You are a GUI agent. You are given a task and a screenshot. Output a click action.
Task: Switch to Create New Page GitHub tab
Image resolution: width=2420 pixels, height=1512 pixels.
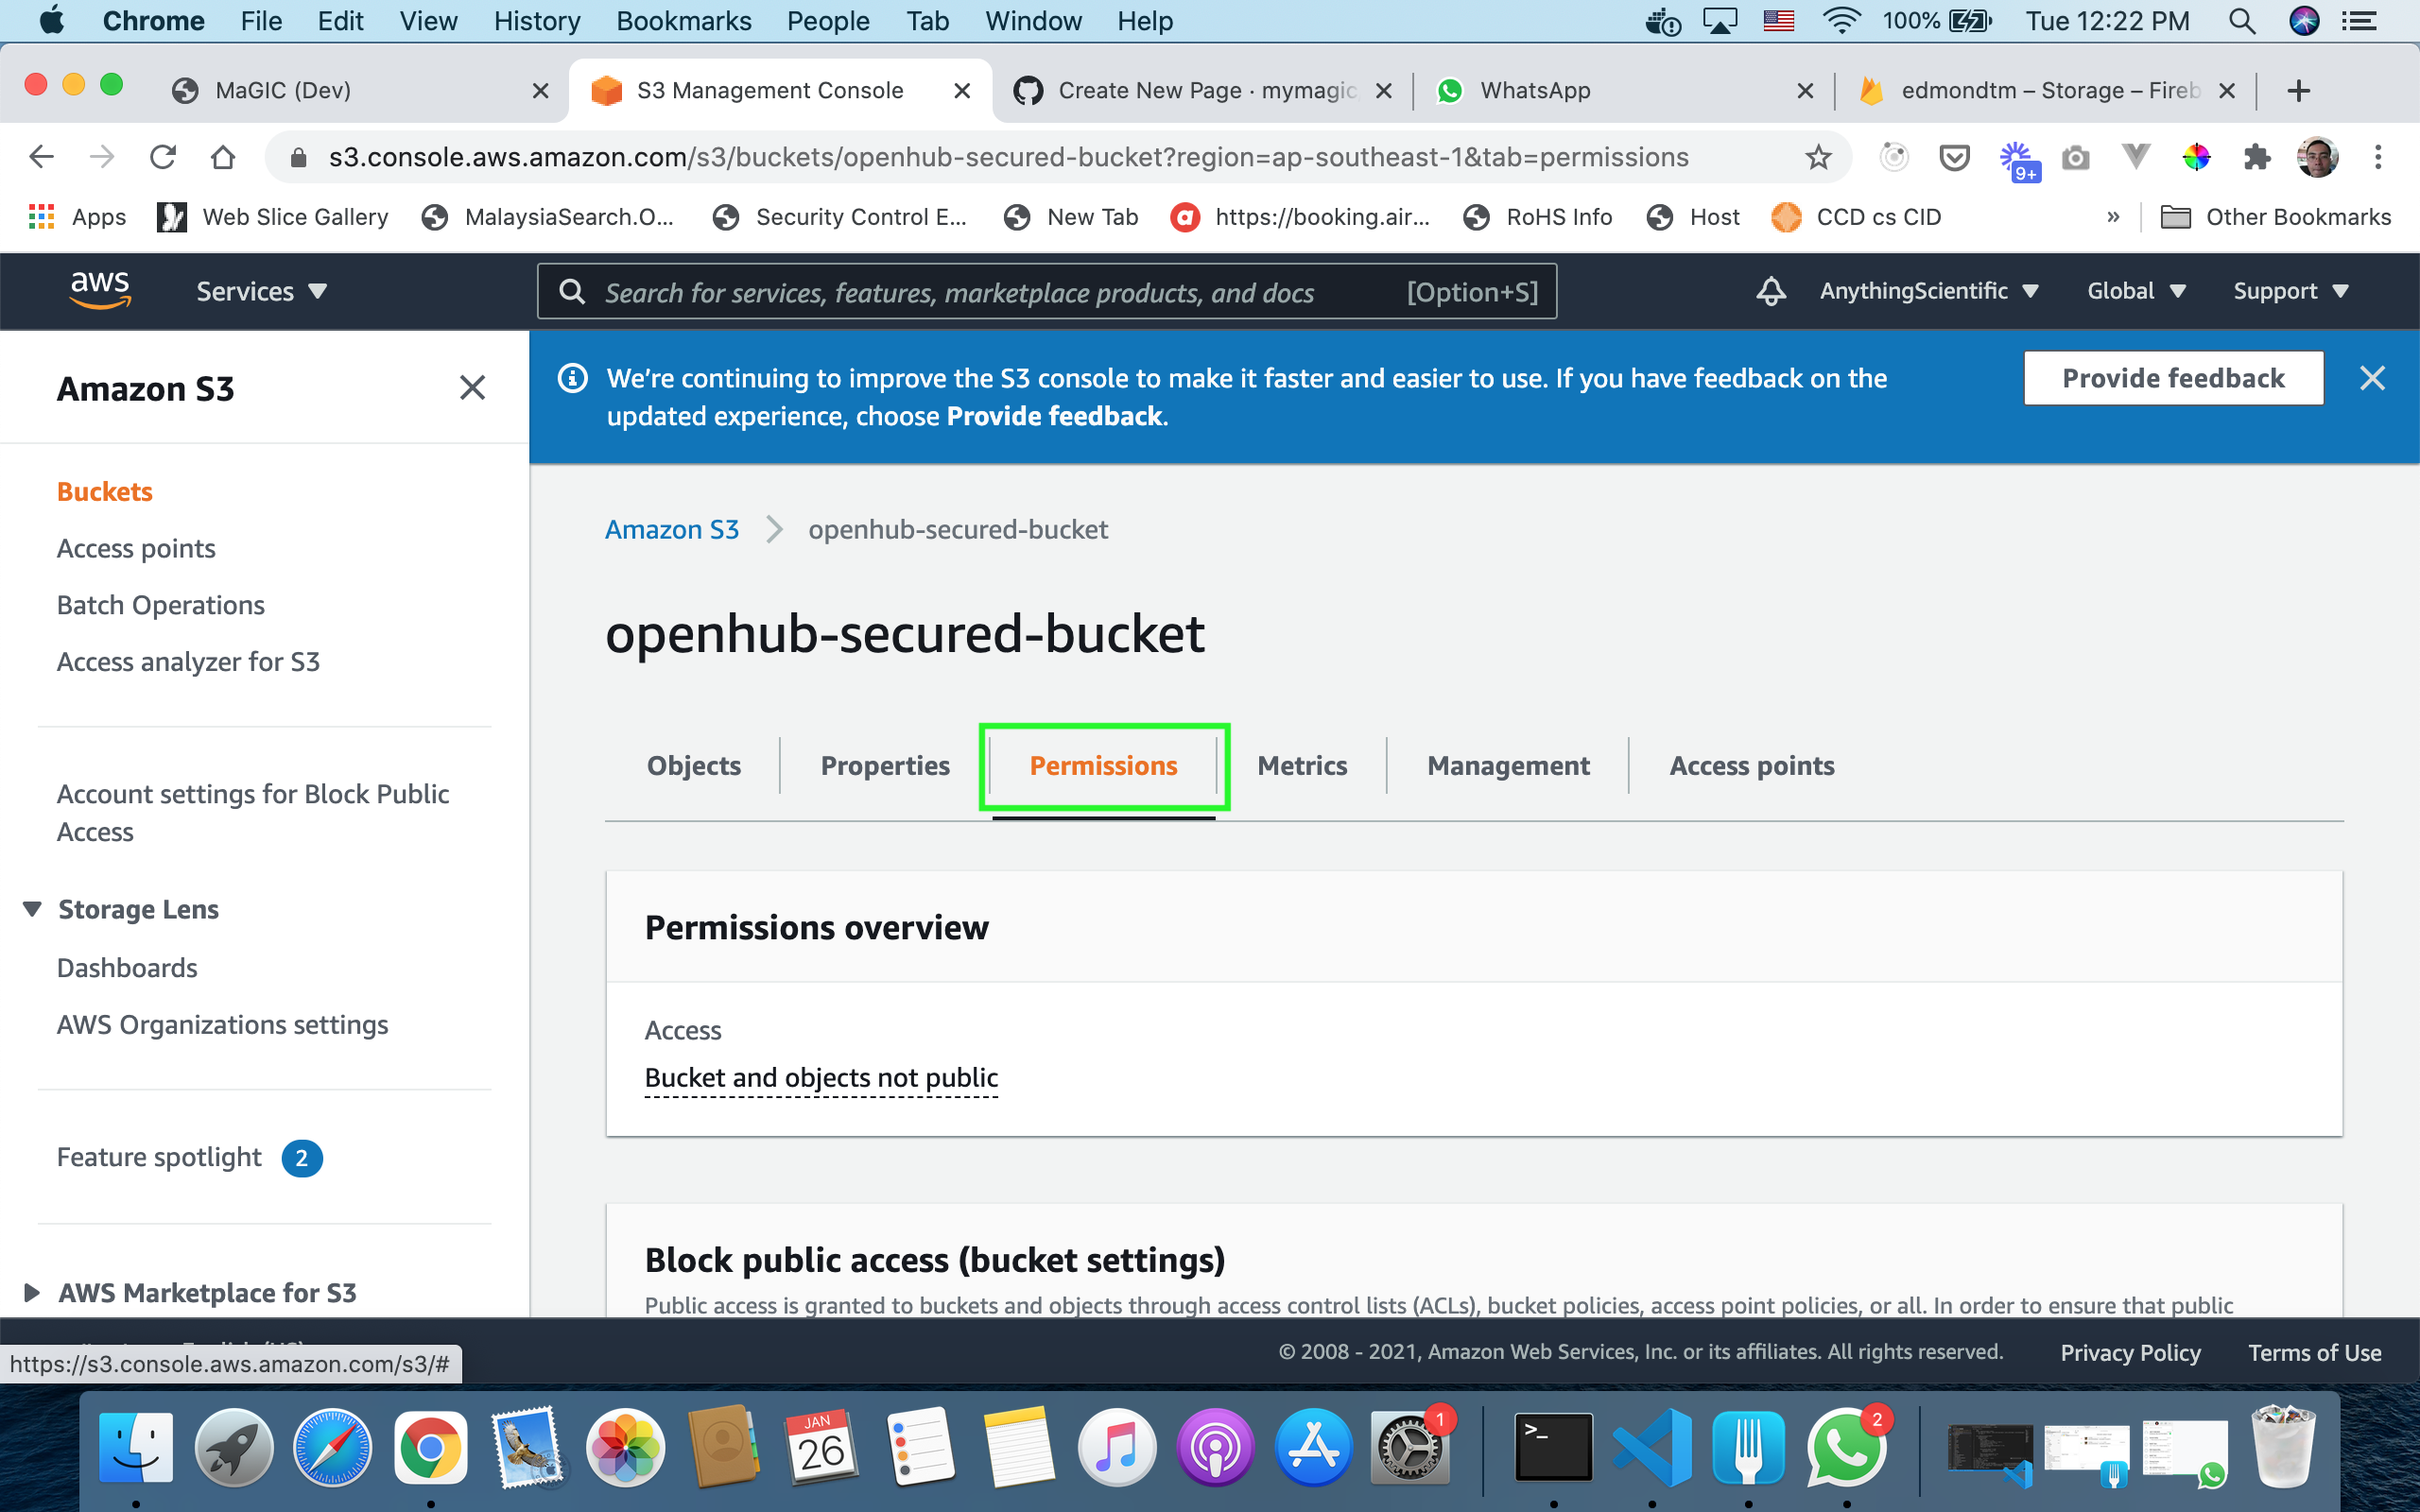coord(1203,90)
